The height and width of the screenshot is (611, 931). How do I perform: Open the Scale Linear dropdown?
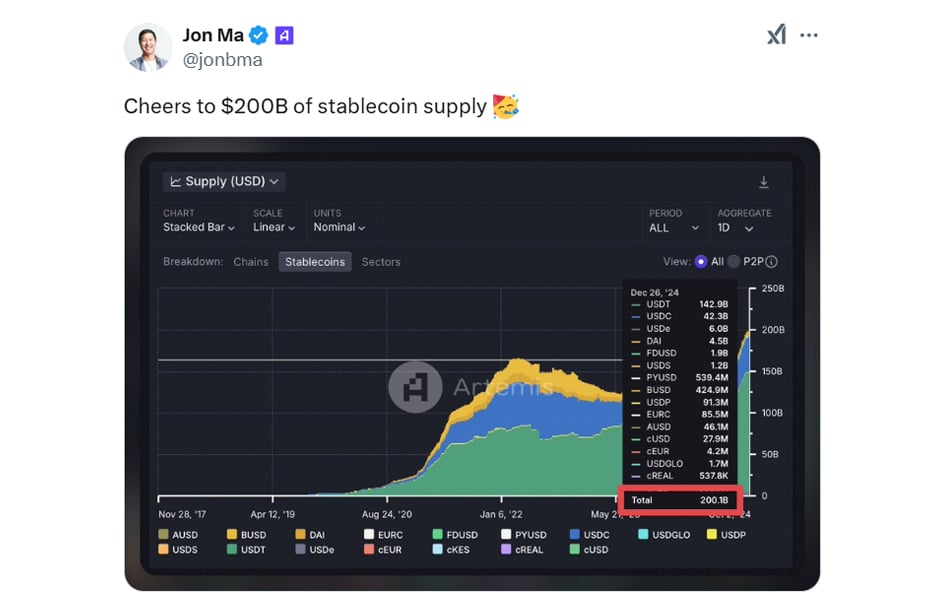pyautogui.click(x=274, y=227)
